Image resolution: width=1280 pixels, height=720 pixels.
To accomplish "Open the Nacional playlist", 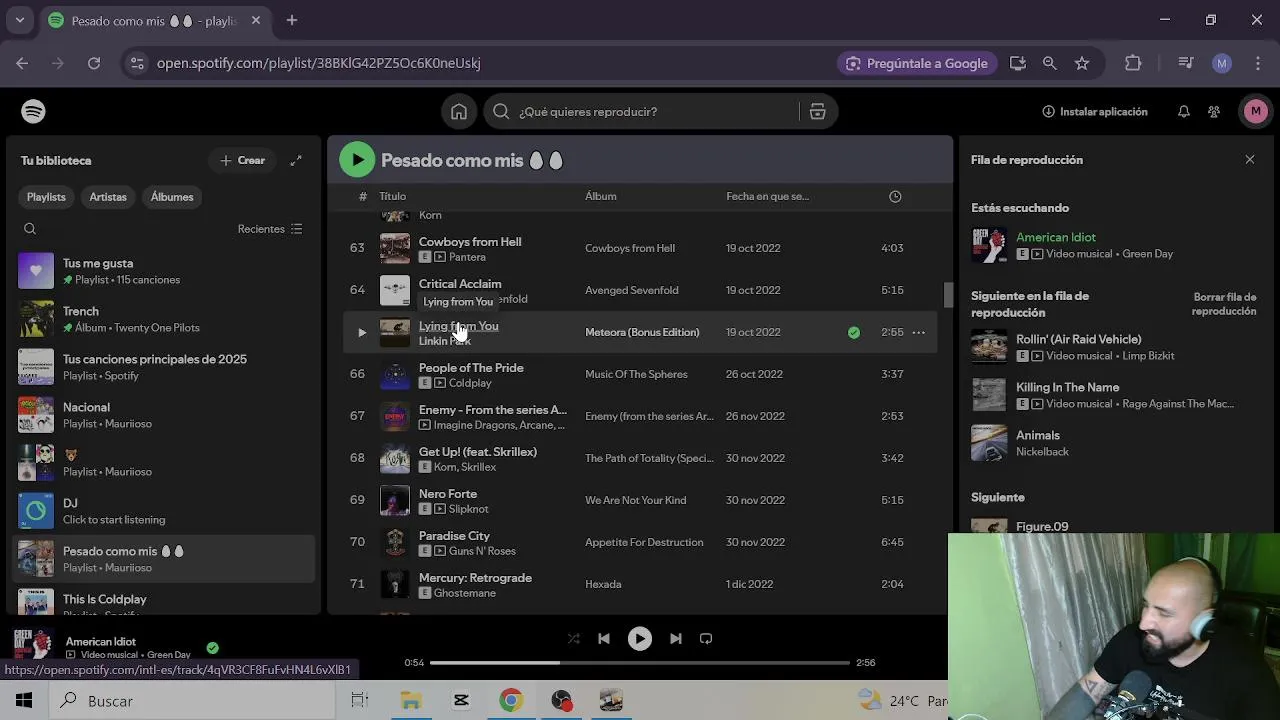I will (165, 415).
